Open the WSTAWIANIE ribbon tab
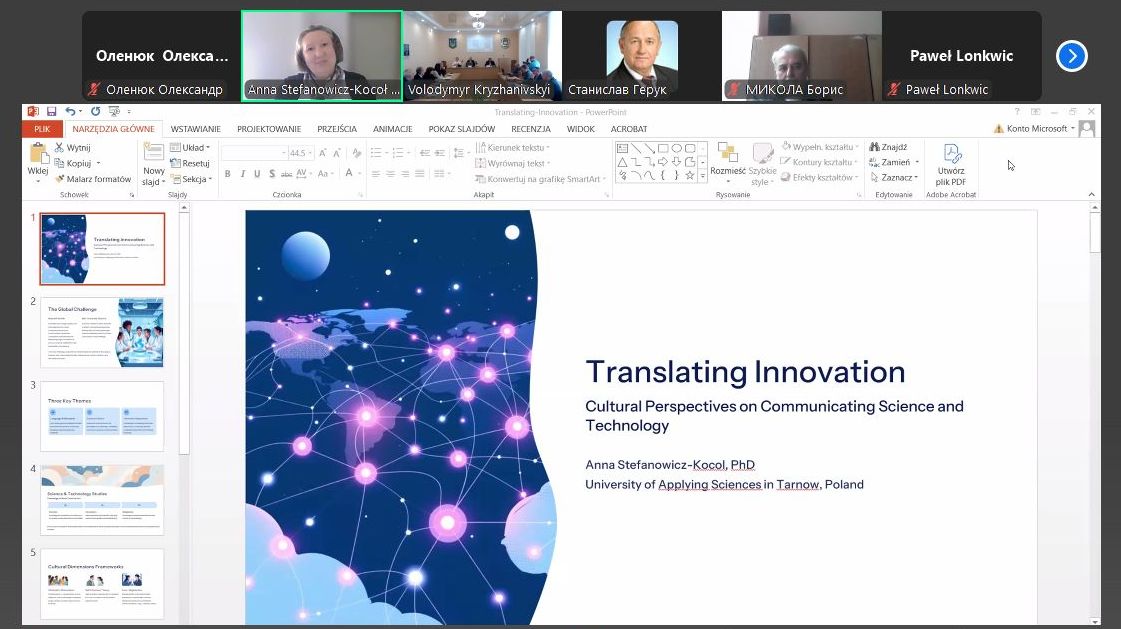Viewport: 1121px width, 629px height. point(195,129)
